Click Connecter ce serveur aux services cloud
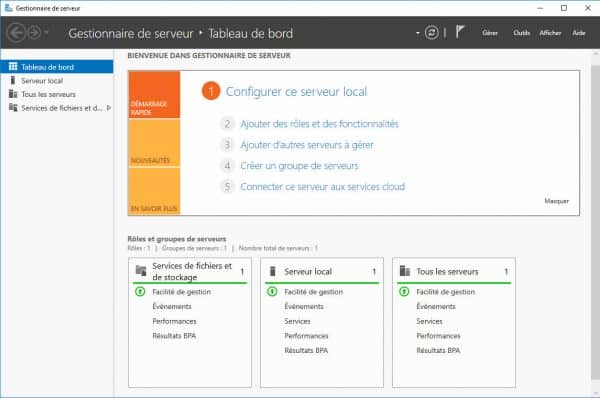Viewport: 600px width, 398px height. [x=323, y=187]
